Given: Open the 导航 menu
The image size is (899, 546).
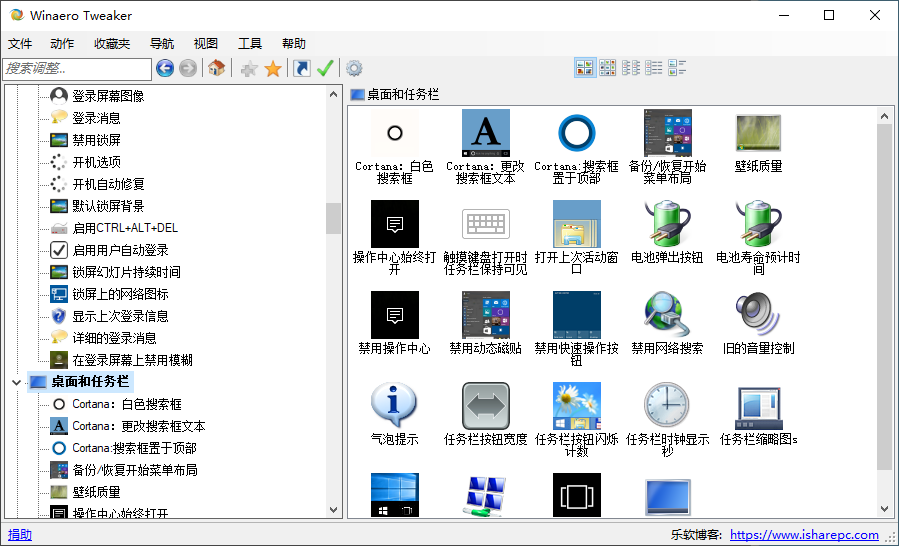Looking at the screenshot, I should (x=162, y=44).
